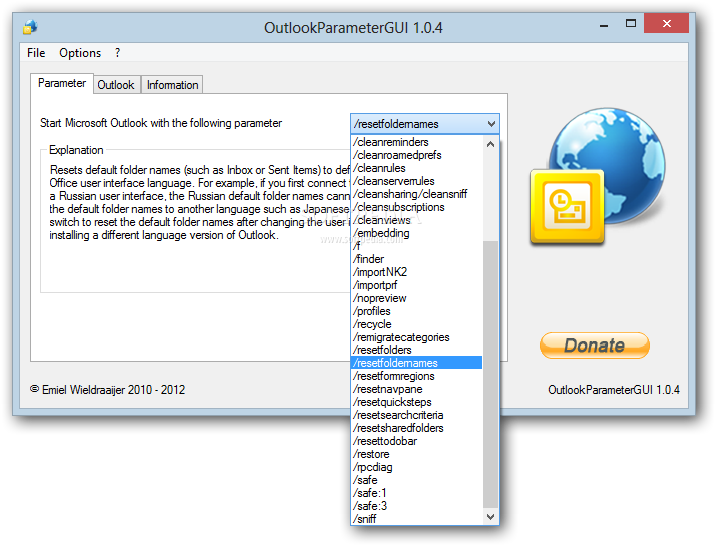The image size is (716, 546).
Task: Click the dropdown list scroll up arrow
Action: (x=490, y=144)
